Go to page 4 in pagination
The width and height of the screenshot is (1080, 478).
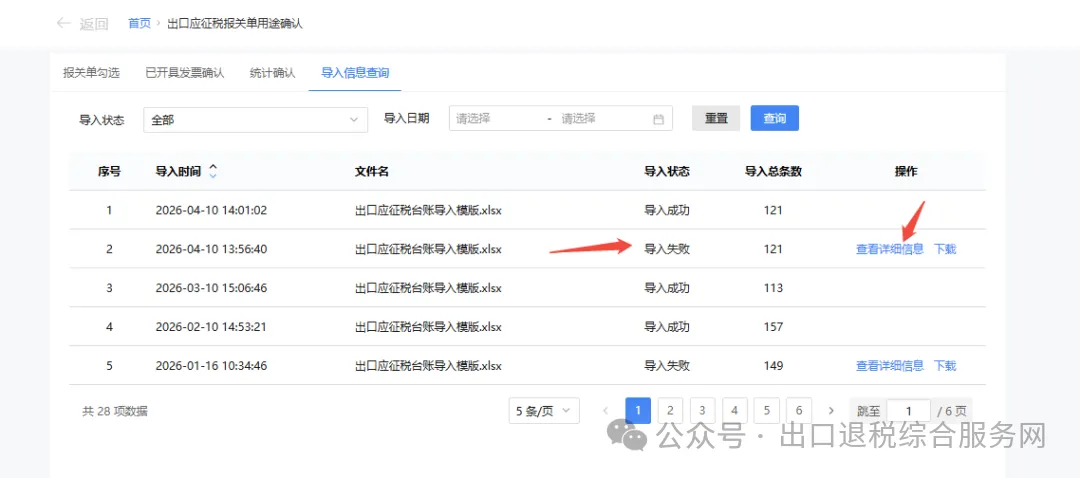pos(734,411)
